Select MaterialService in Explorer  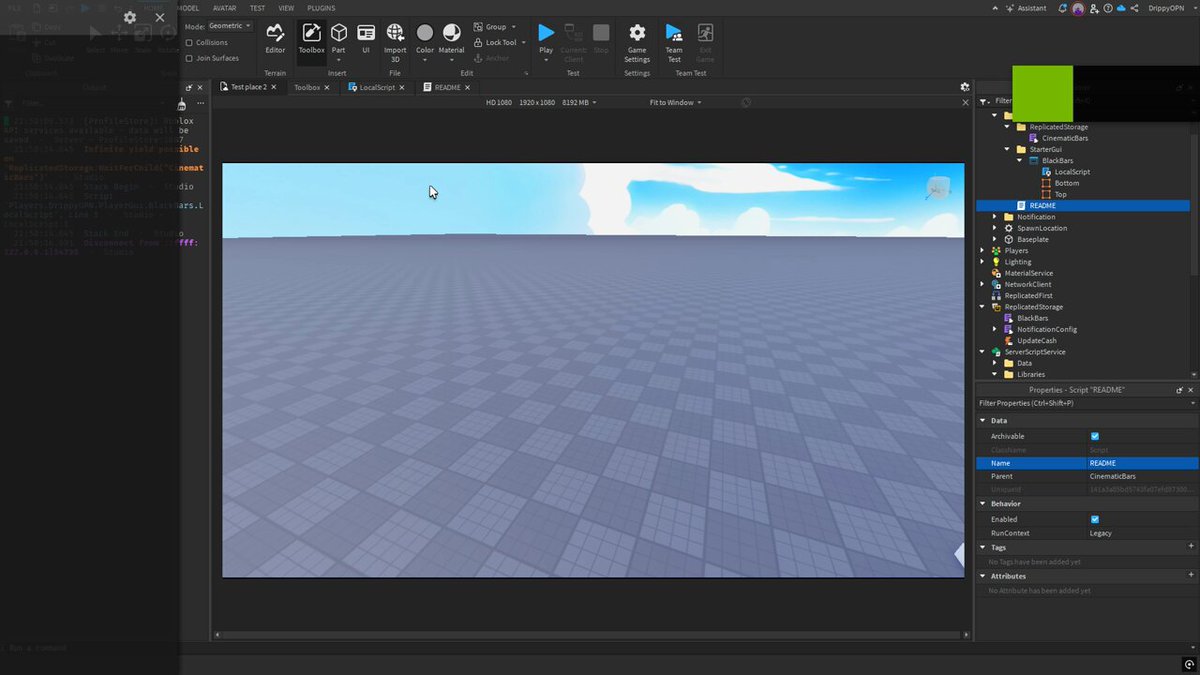(1028, 273)
